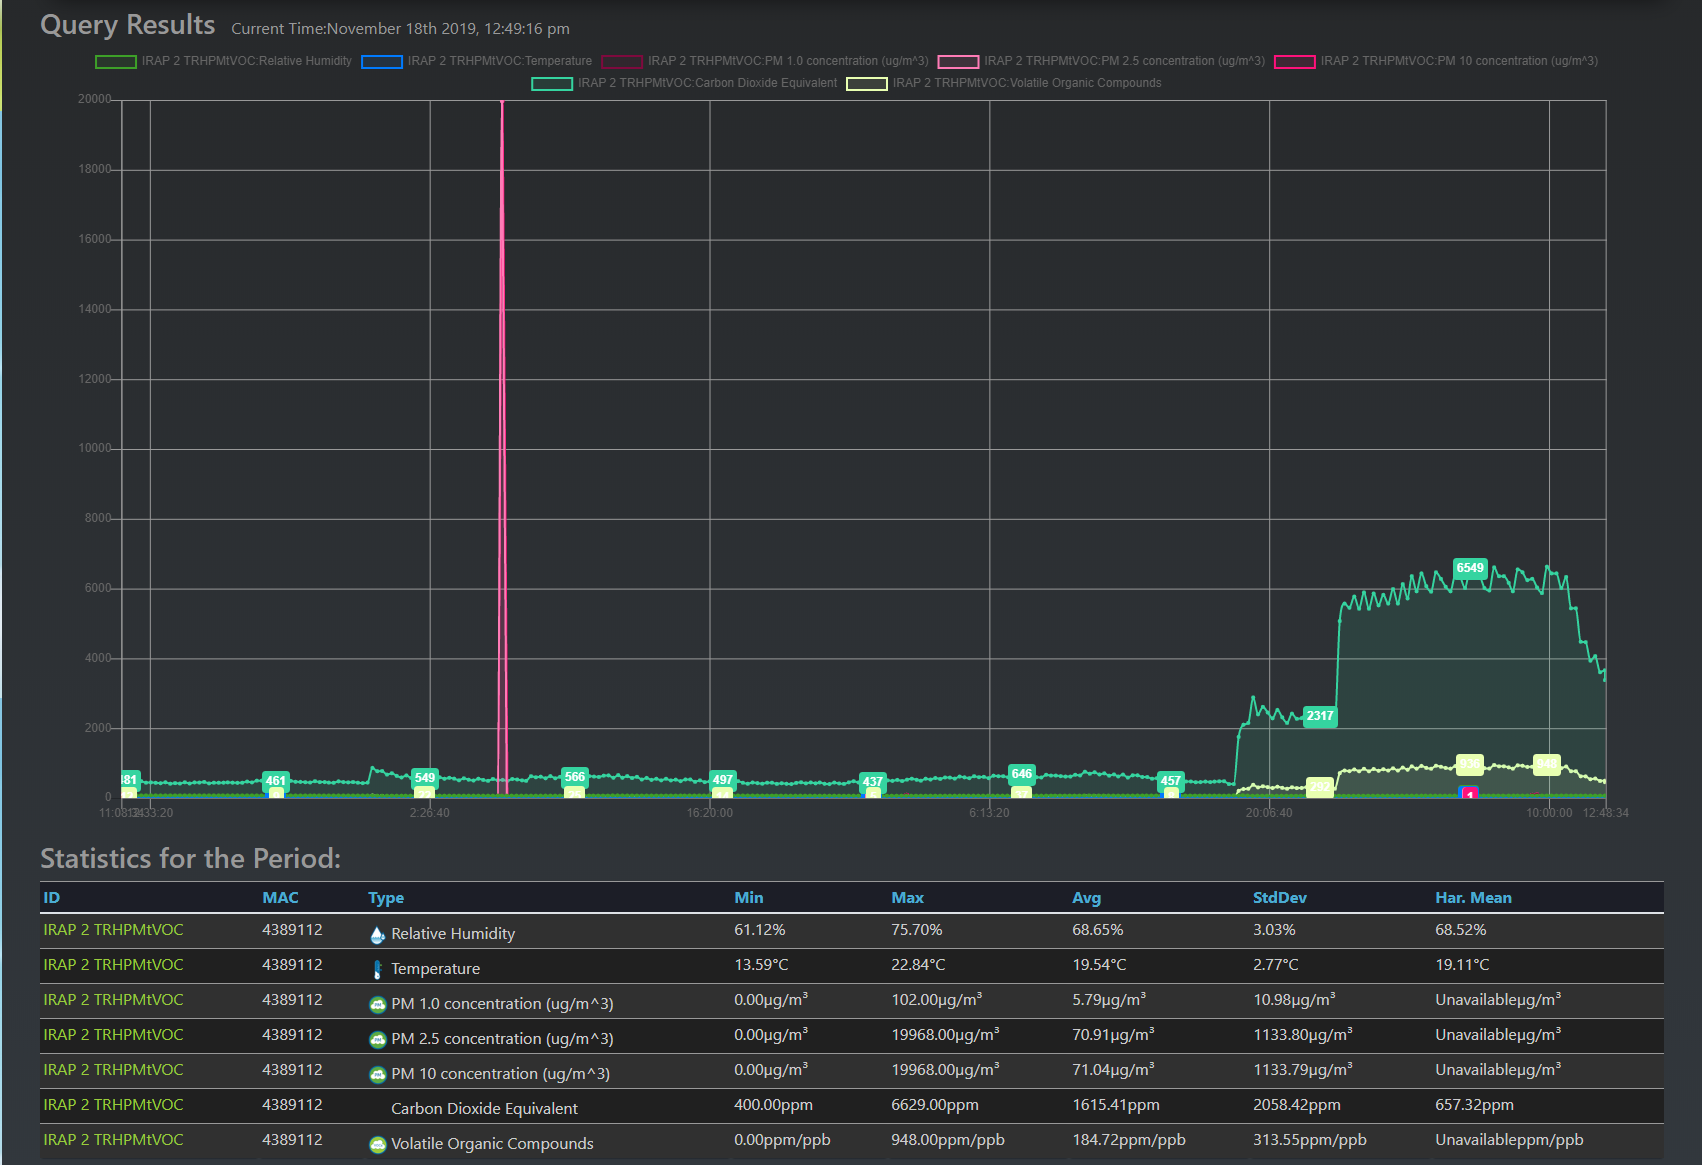Click the PM 2.5 legend color box
This screenshot has width=1702, height=1165.
(x=957, y=62)
